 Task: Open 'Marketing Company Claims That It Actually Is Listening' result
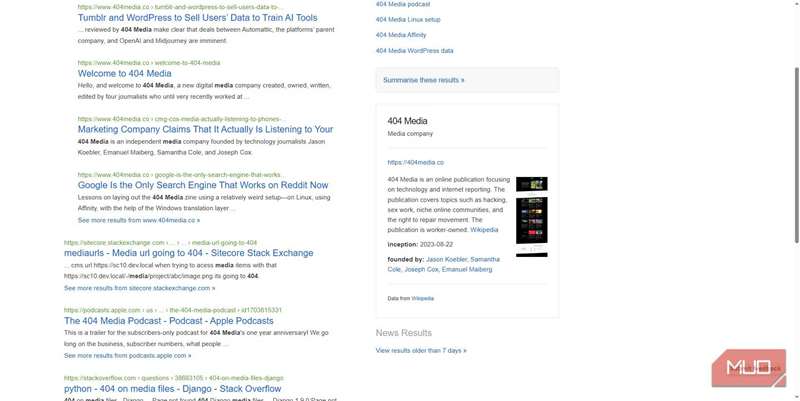(205, 130)
